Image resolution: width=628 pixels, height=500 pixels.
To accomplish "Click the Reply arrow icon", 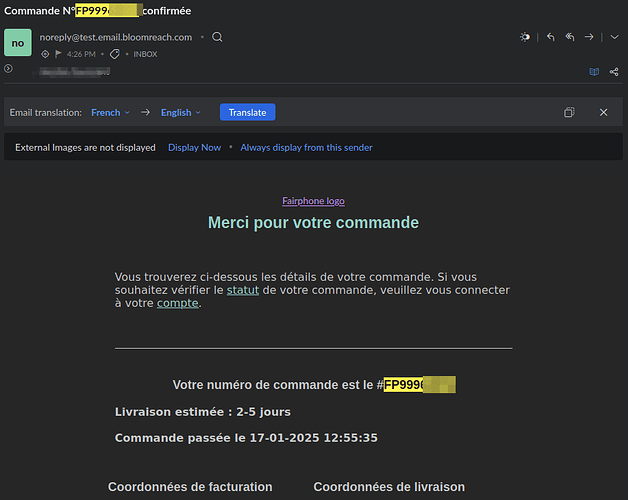I will (550, 37).
